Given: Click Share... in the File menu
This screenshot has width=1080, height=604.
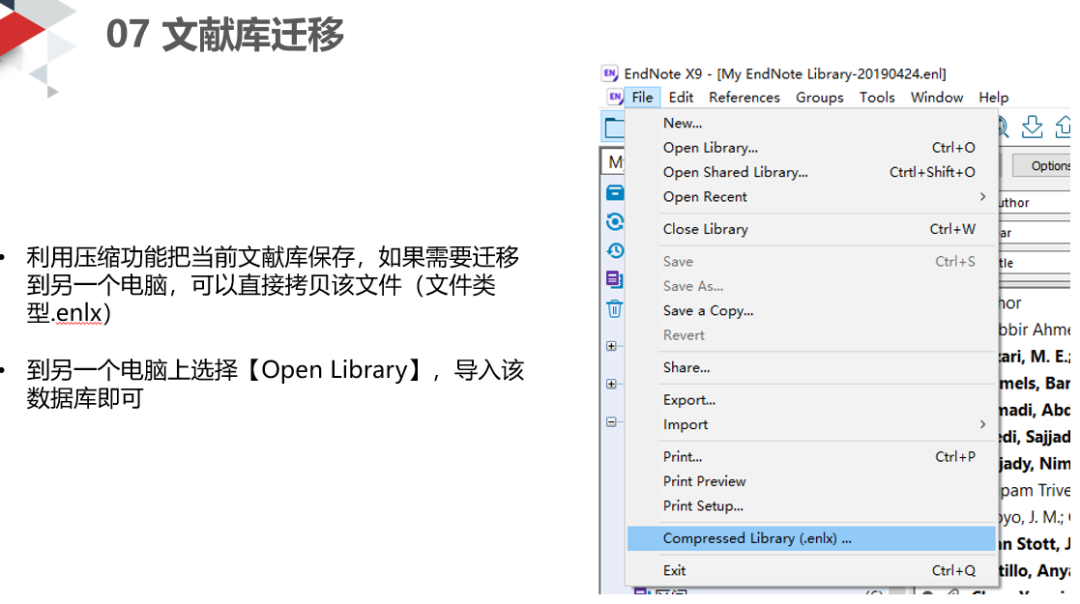Looking at the screenshot, I should (811, 368).
